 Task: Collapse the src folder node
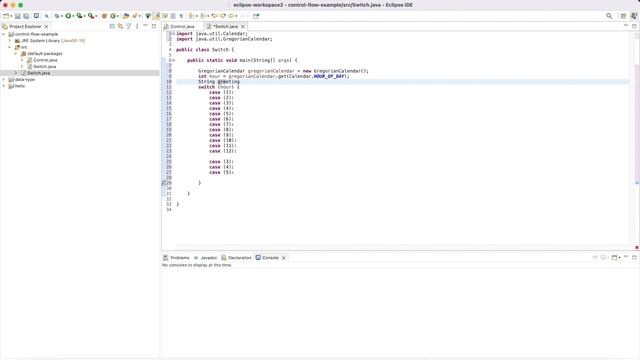pyautogui.click(x=10, y=47)
